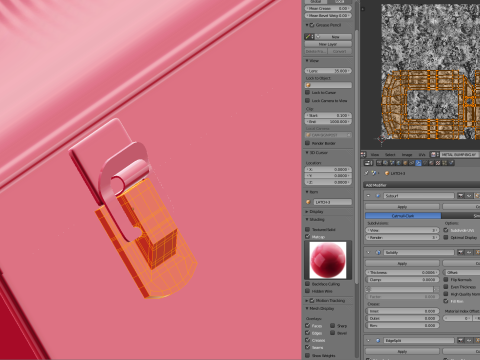Open the Object properties tab

405,163
